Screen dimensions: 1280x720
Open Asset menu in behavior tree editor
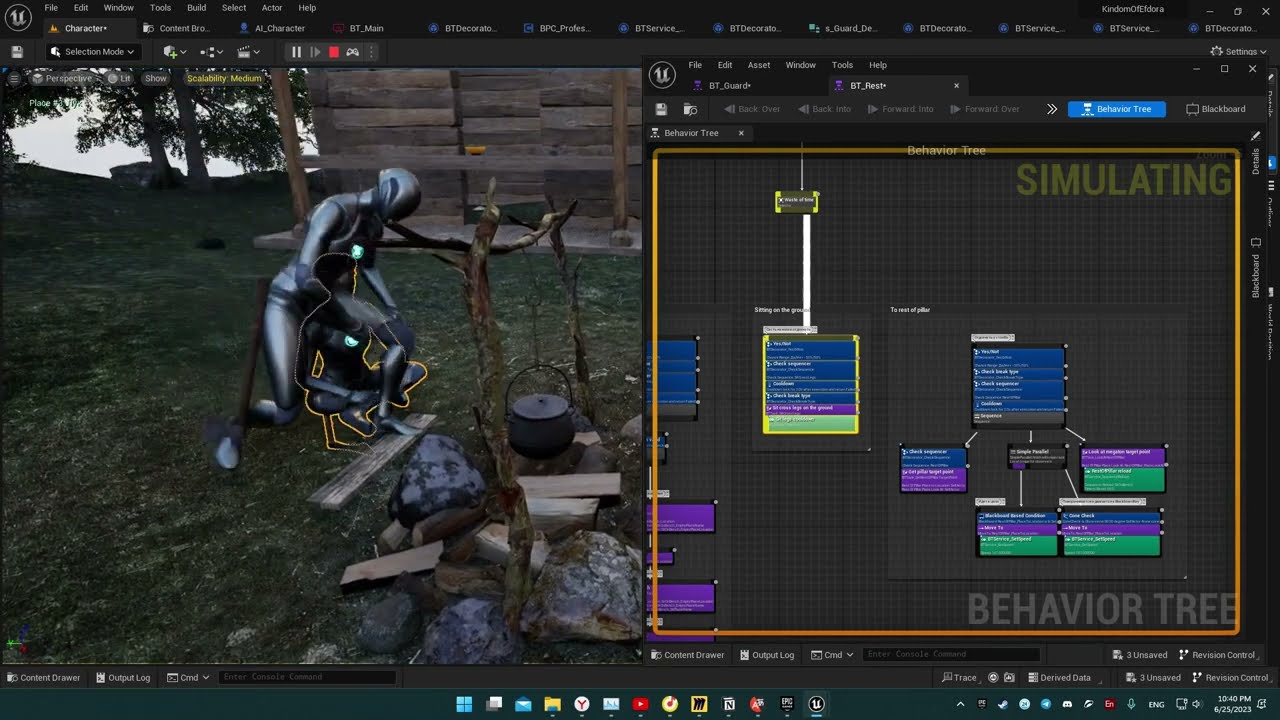759,65
